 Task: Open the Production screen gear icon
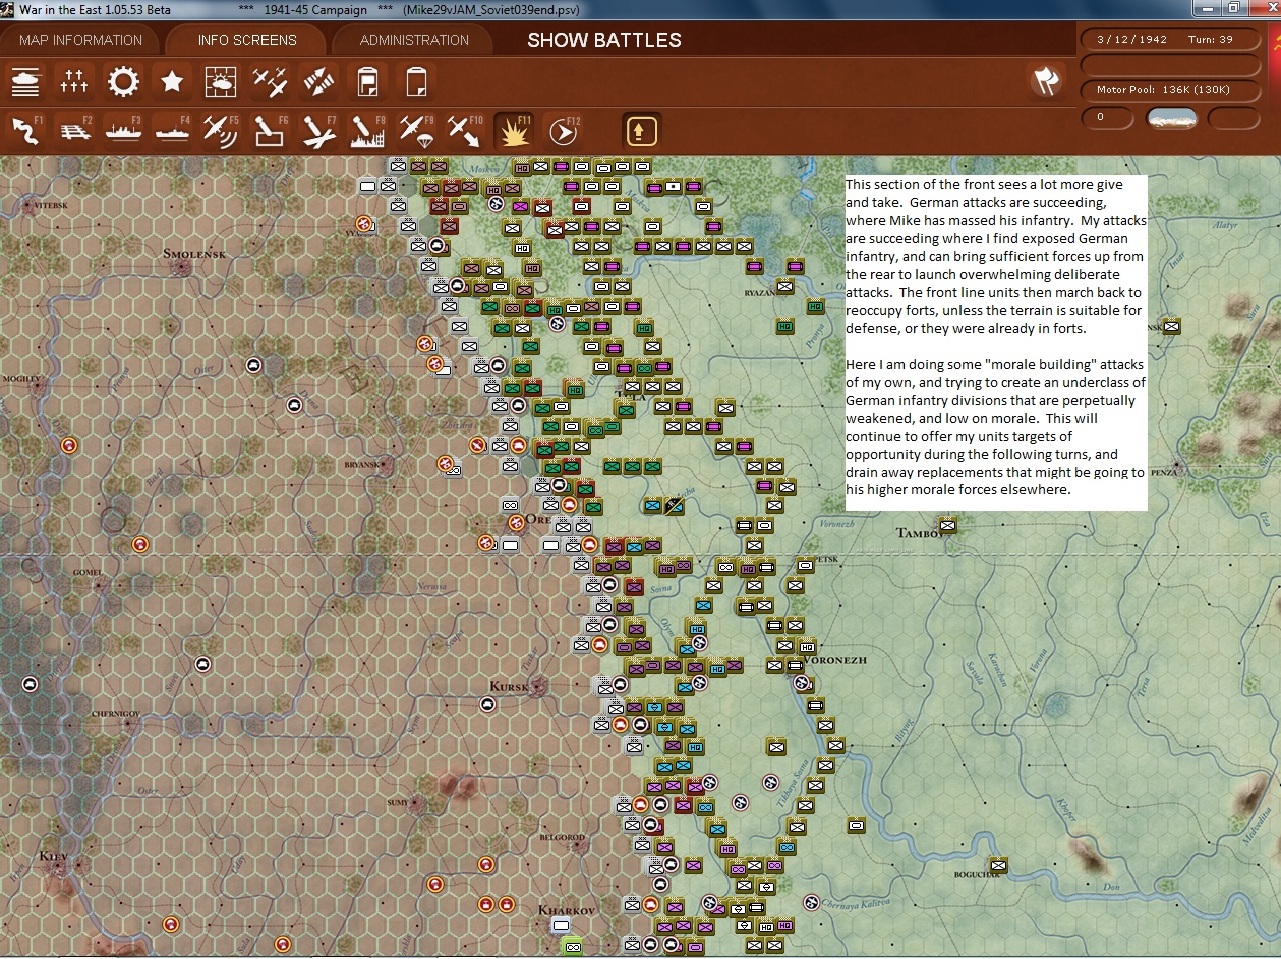pyautogui.click(x=123, y=81)
